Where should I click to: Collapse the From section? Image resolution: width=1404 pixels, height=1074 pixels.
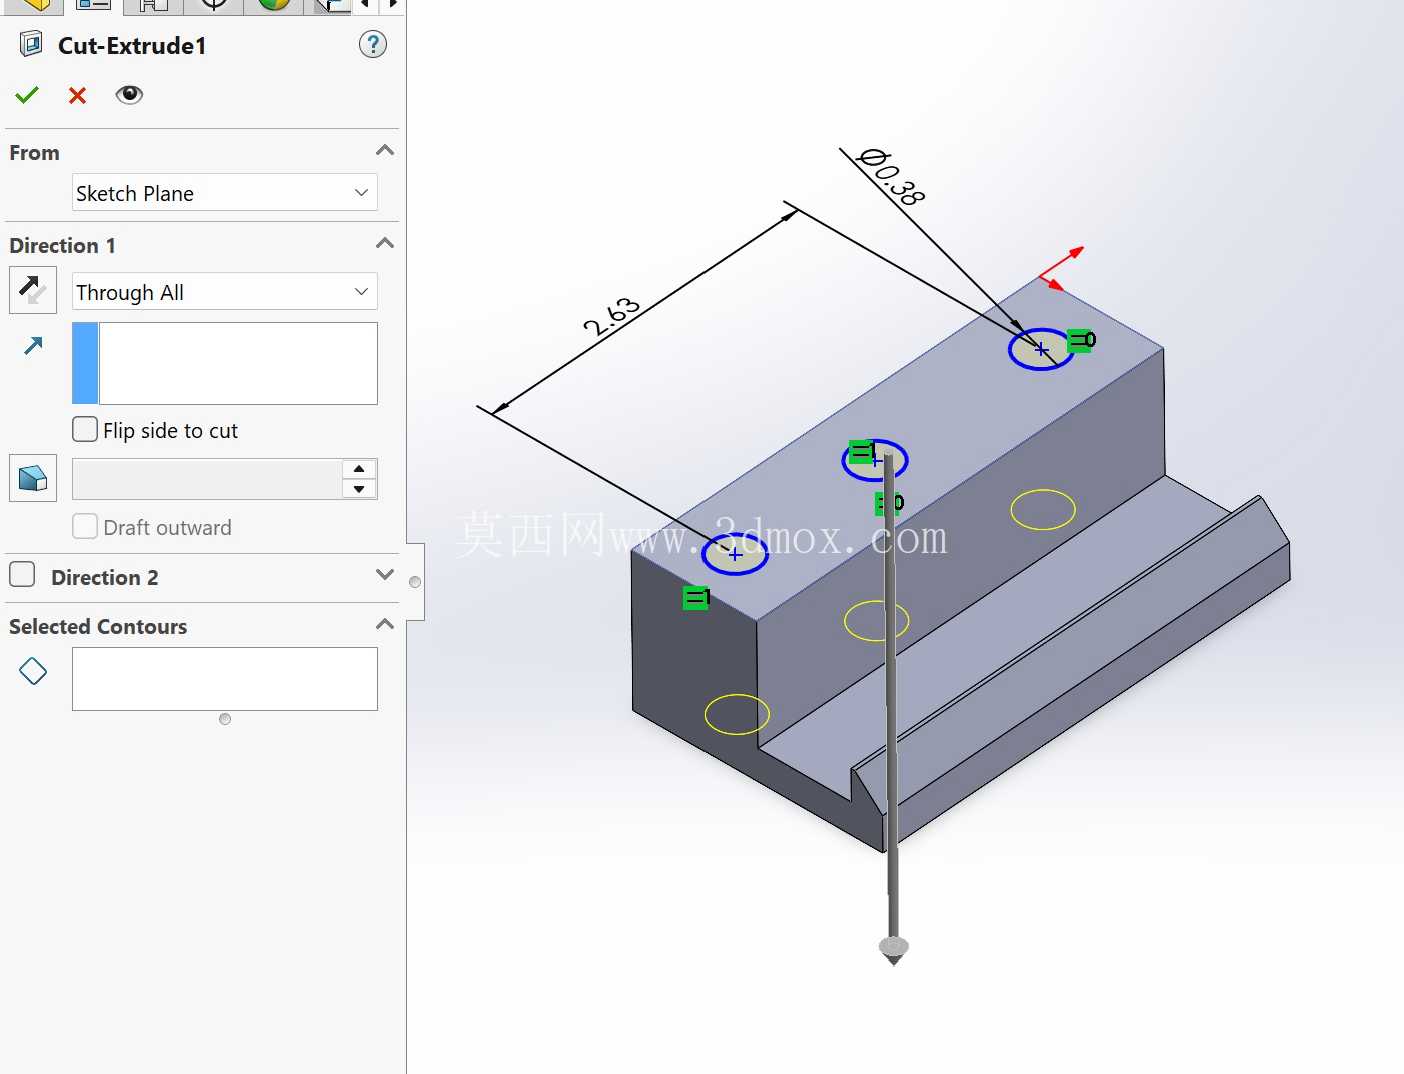pyautogui.click(x=385, y=151)
